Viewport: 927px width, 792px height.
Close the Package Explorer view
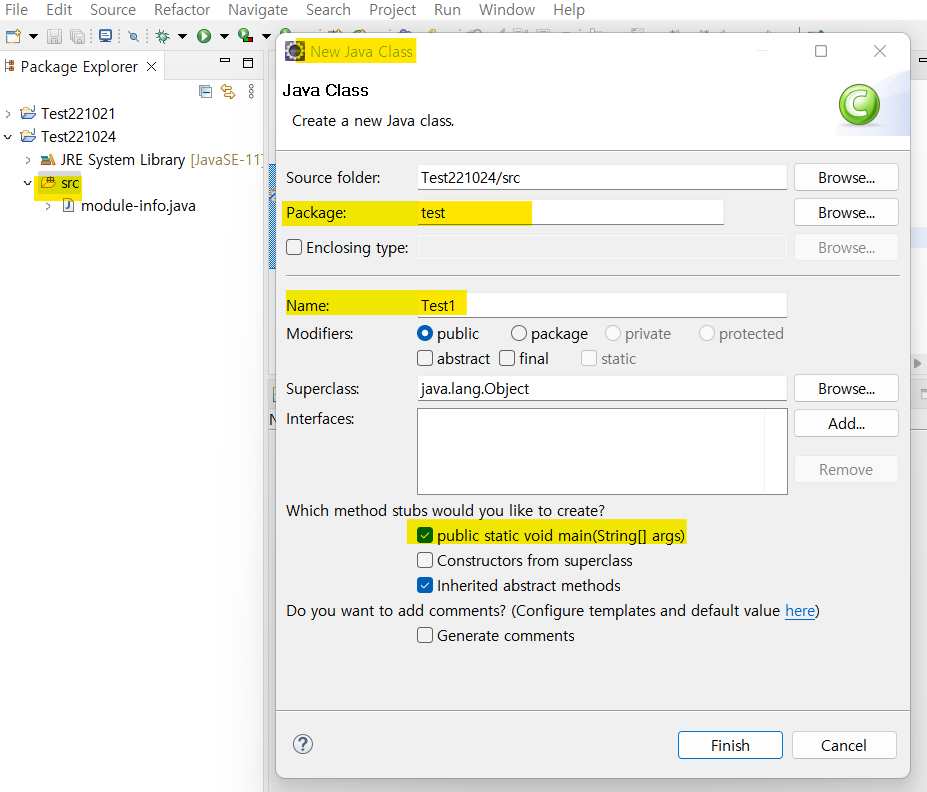click(152, 66)
